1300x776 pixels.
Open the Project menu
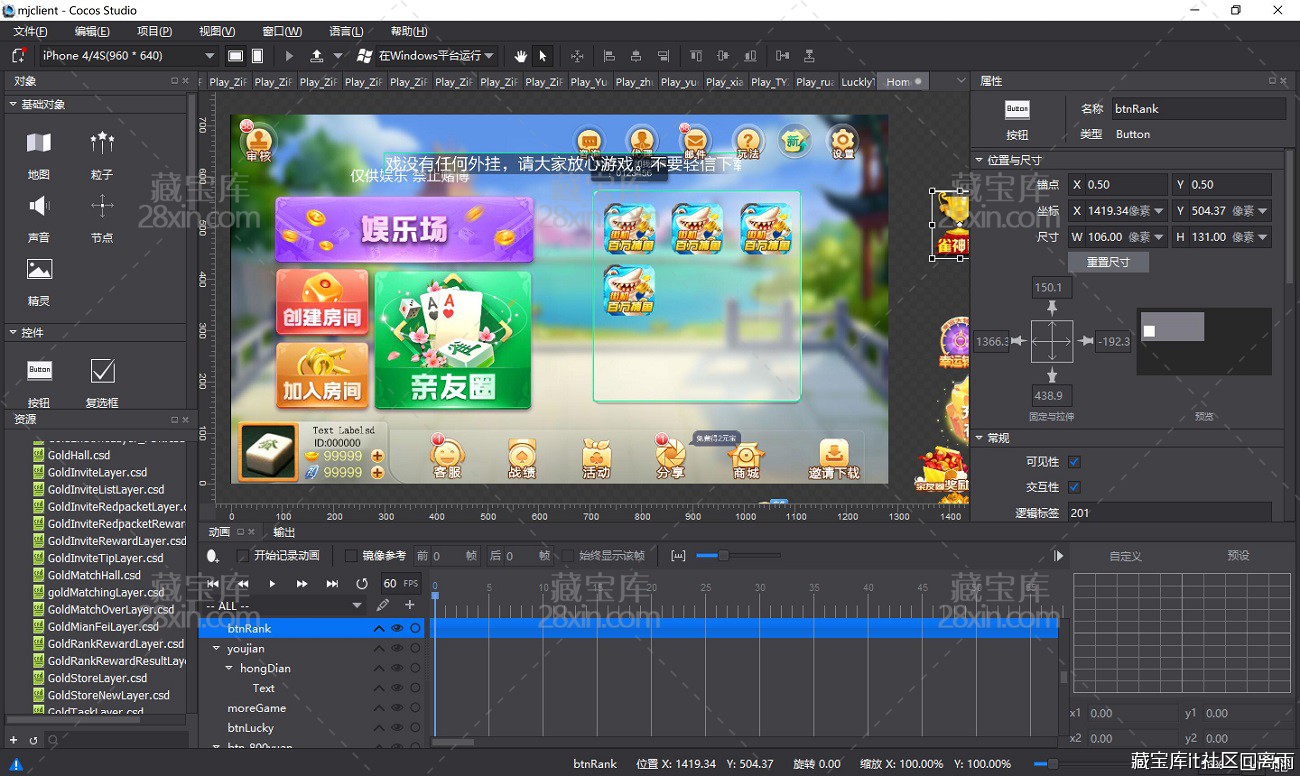tap(155, 32)
